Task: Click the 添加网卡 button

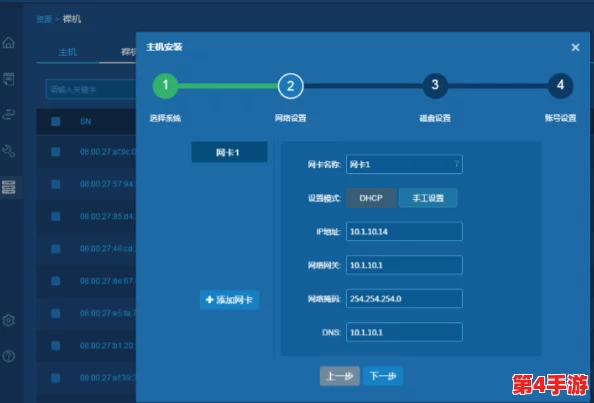Action: pos(230,300)
